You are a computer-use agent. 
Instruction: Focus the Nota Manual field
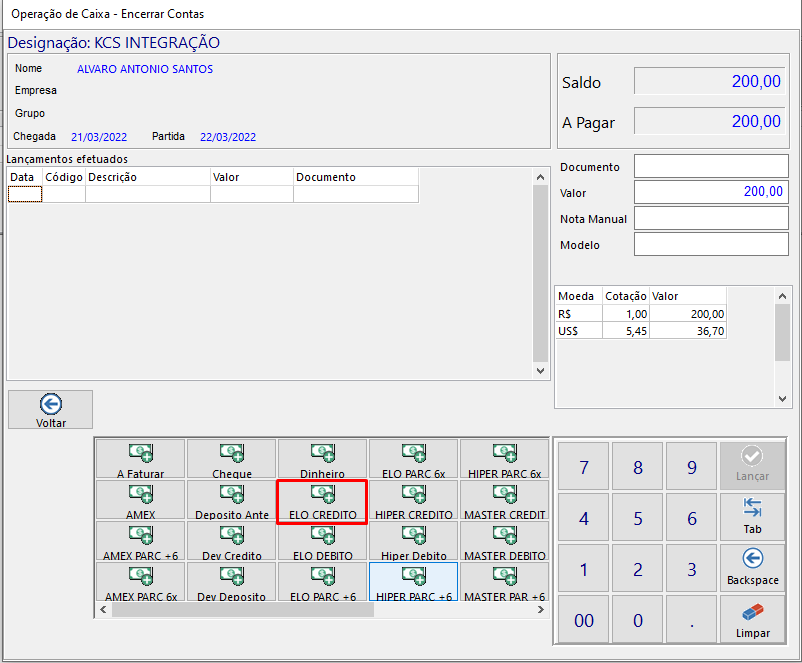pyautogui.click(x=711, y=218)
